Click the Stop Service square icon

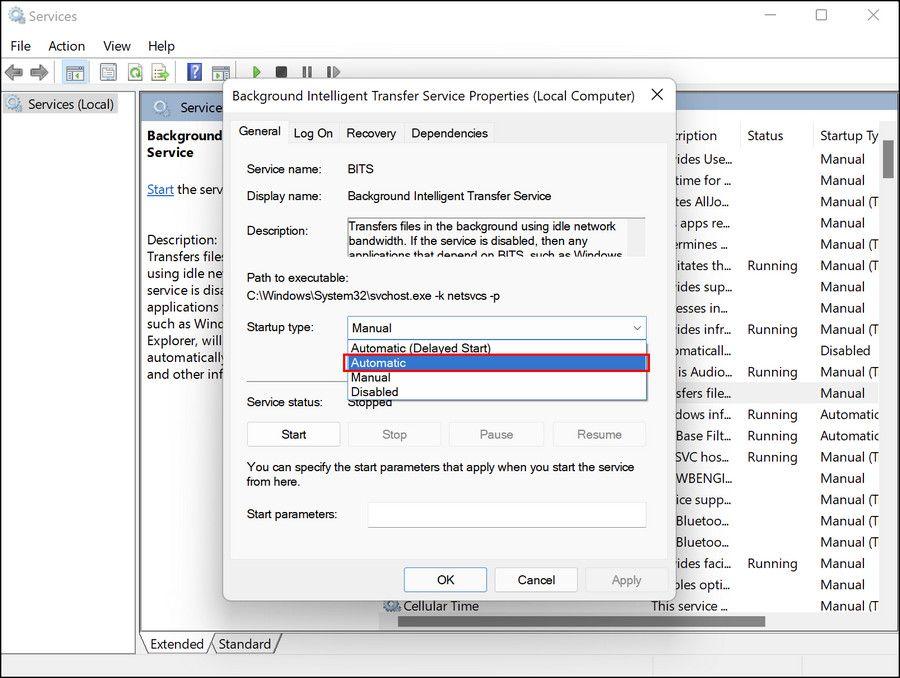(x=282, y=73)
